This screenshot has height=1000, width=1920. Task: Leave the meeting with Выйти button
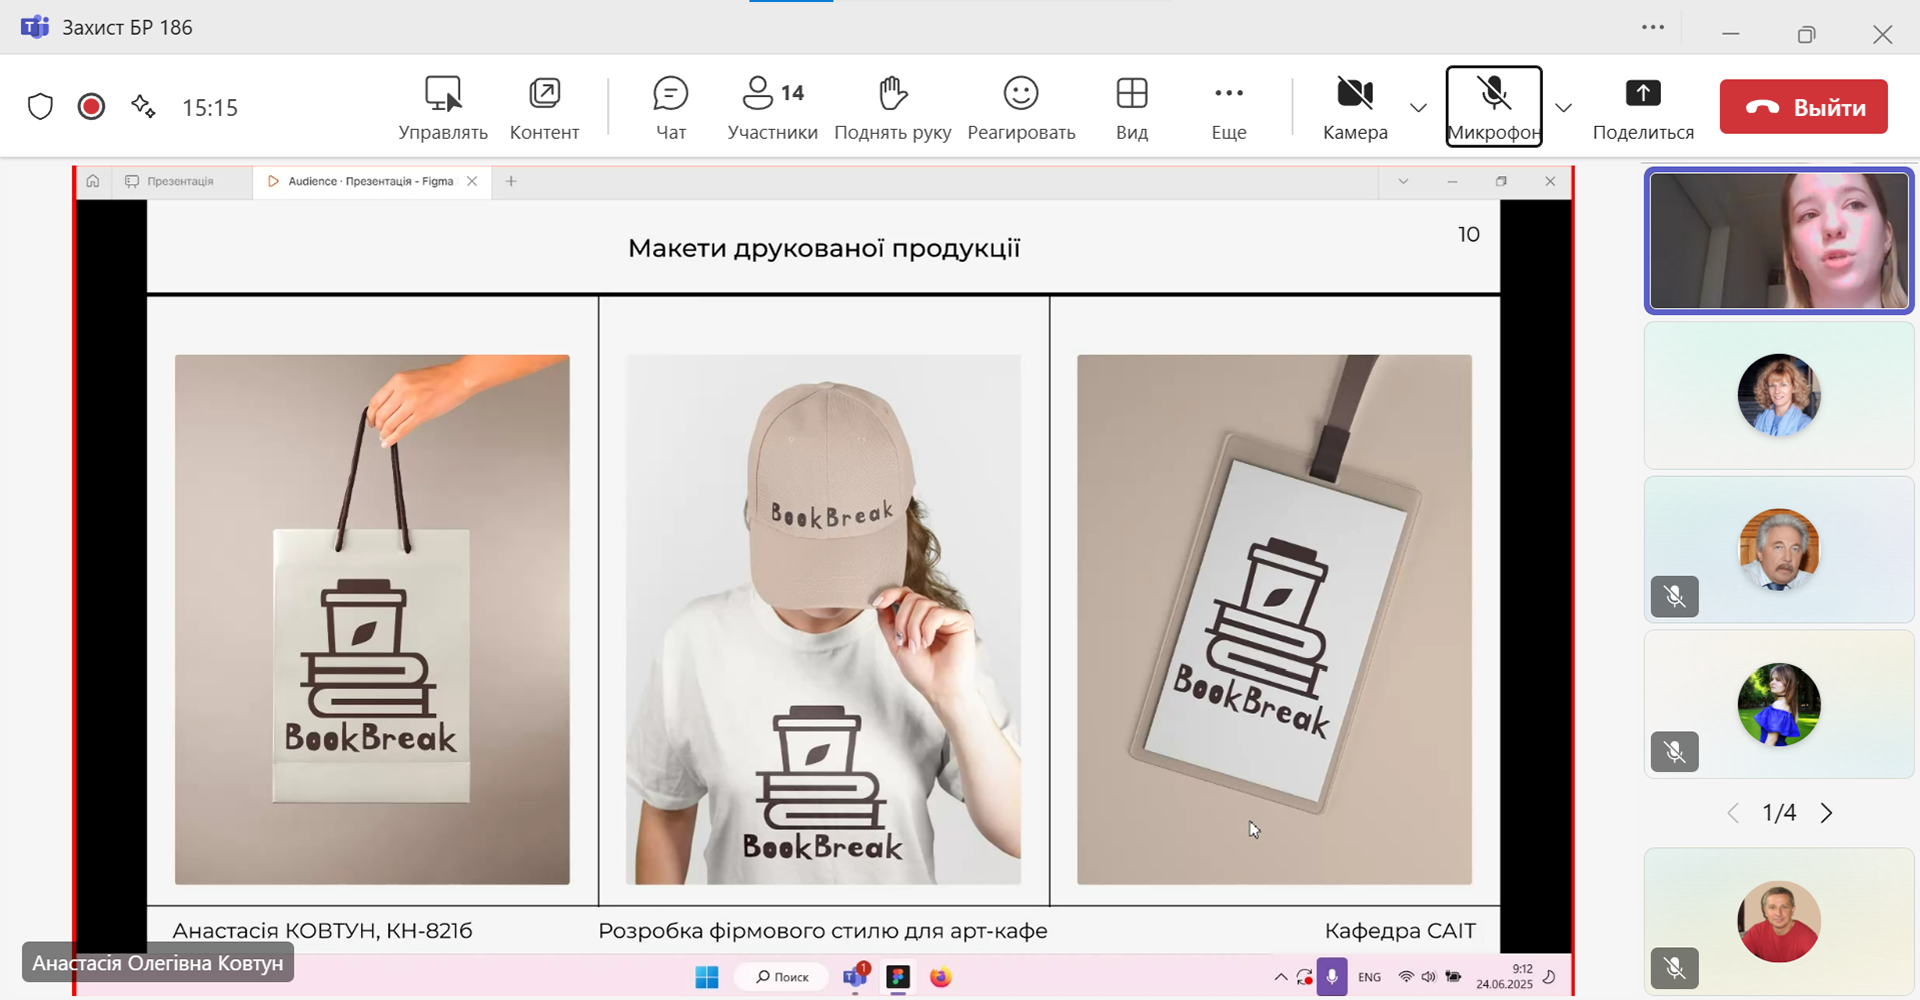pyautogui.click(x=1803, y=107)
